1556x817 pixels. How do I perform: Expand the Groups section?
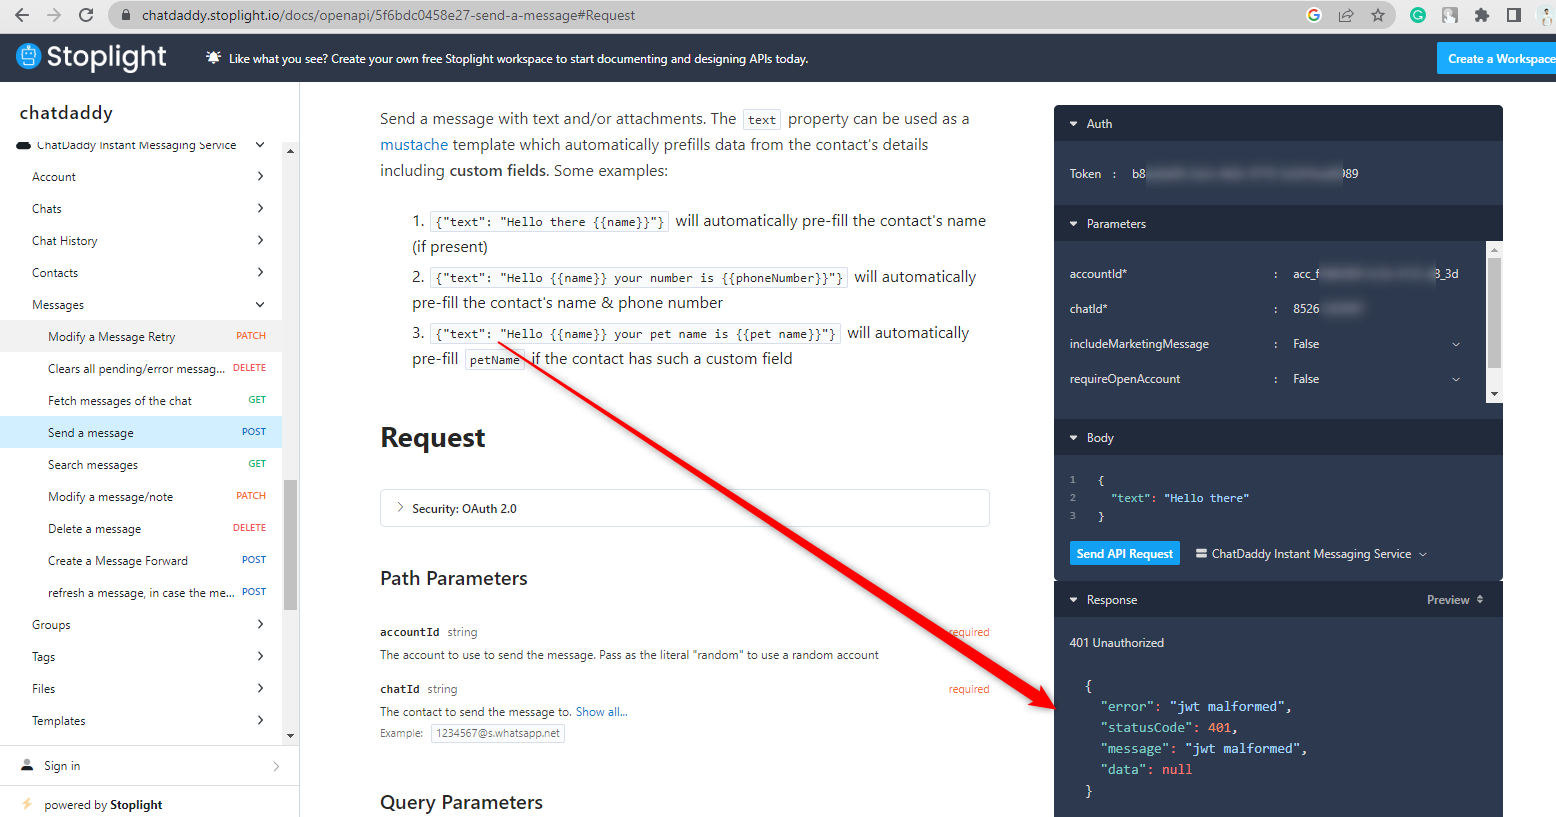141,625
